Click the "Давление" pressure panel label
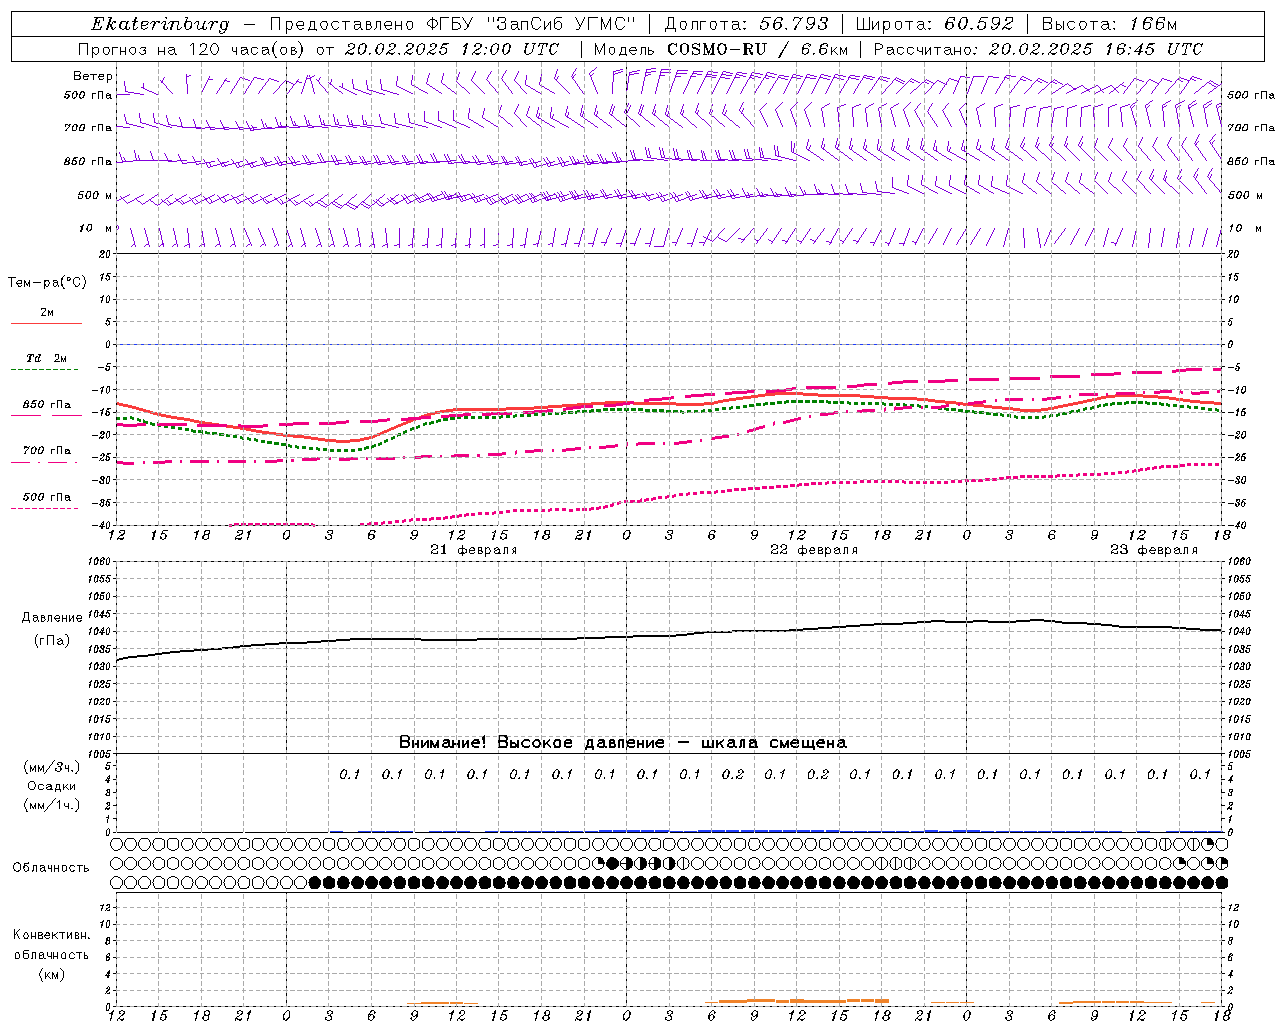 pos(51,618)
